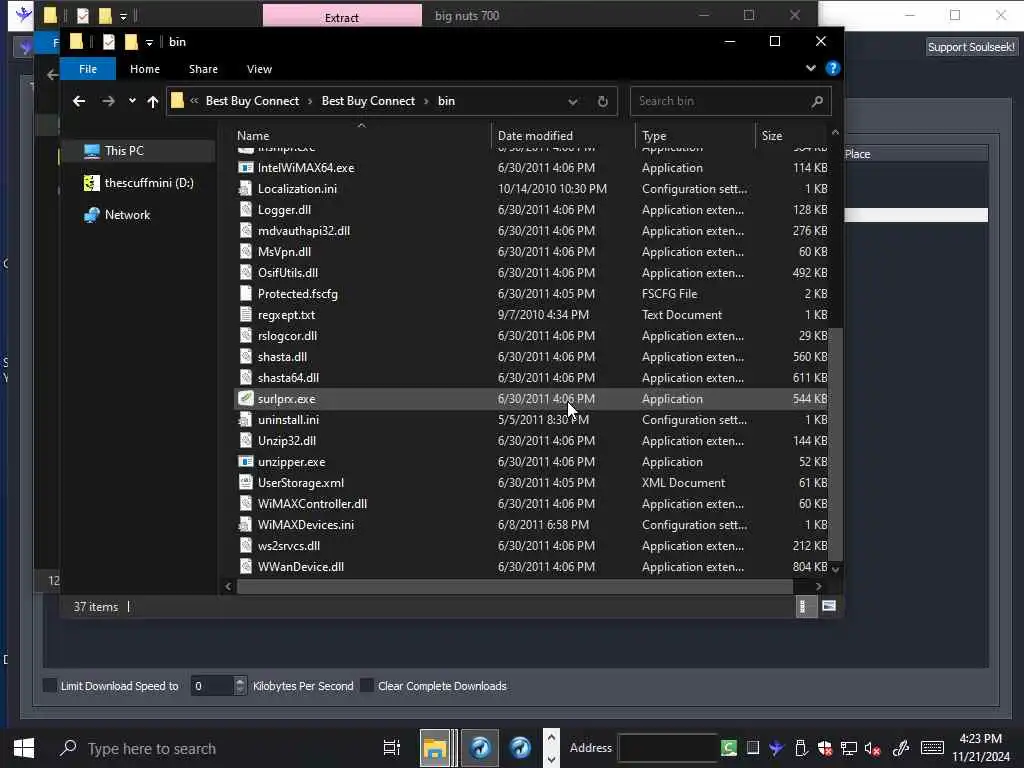
Task: Open the touch keyboard tray icon
Action: 932,748
